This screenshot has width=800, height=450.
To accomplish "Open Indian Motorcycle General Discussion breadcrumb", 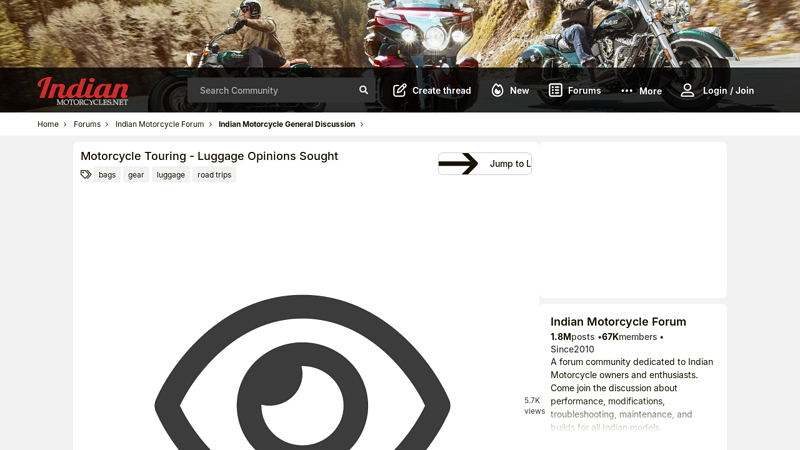I will click(x=287, y=124).
